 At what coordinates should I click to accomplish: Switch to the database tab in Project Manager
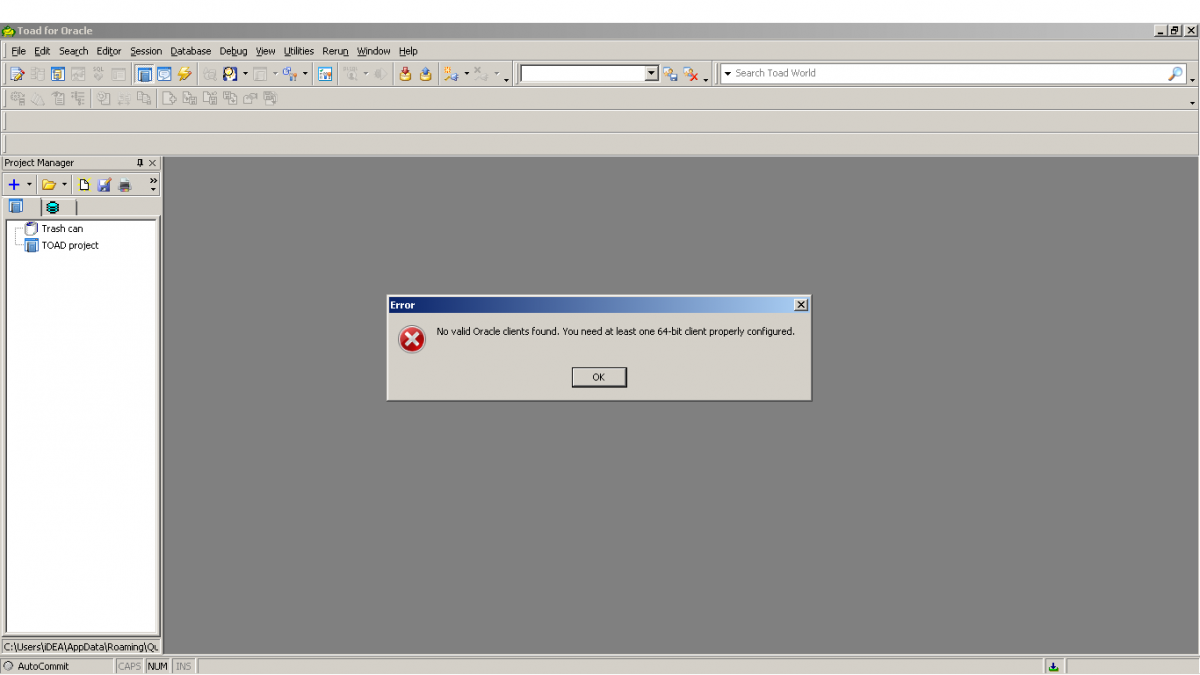(x=52, y=207)
